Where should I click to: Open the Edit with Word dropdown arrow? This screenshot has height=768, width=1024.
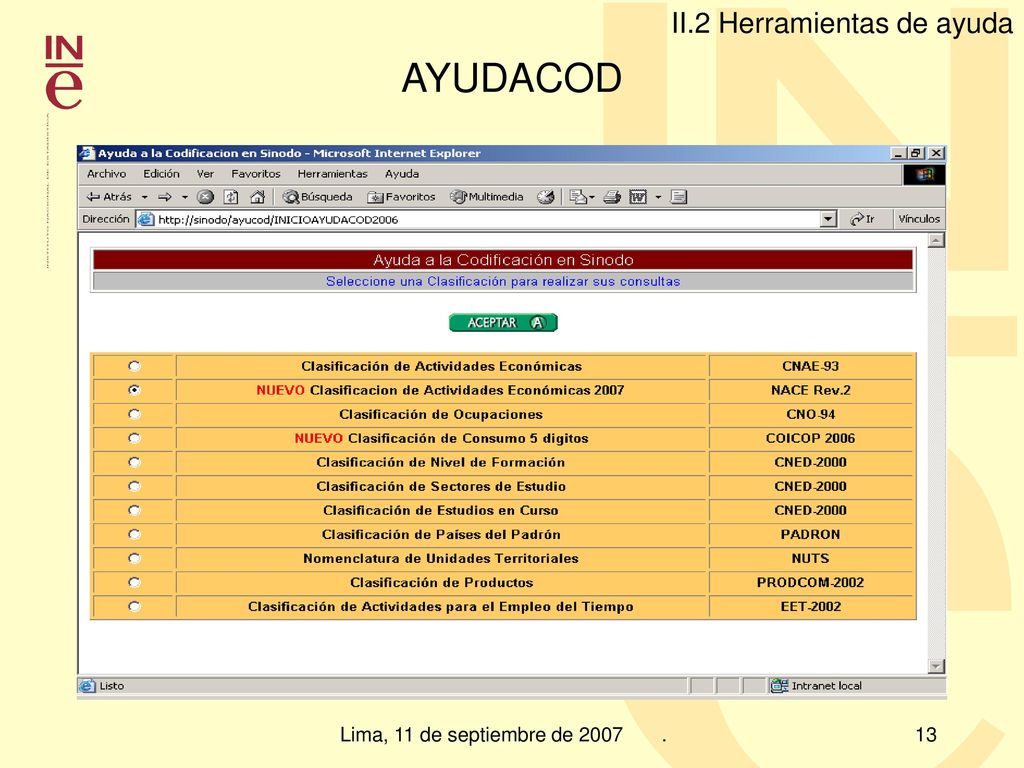click(658, 197)
